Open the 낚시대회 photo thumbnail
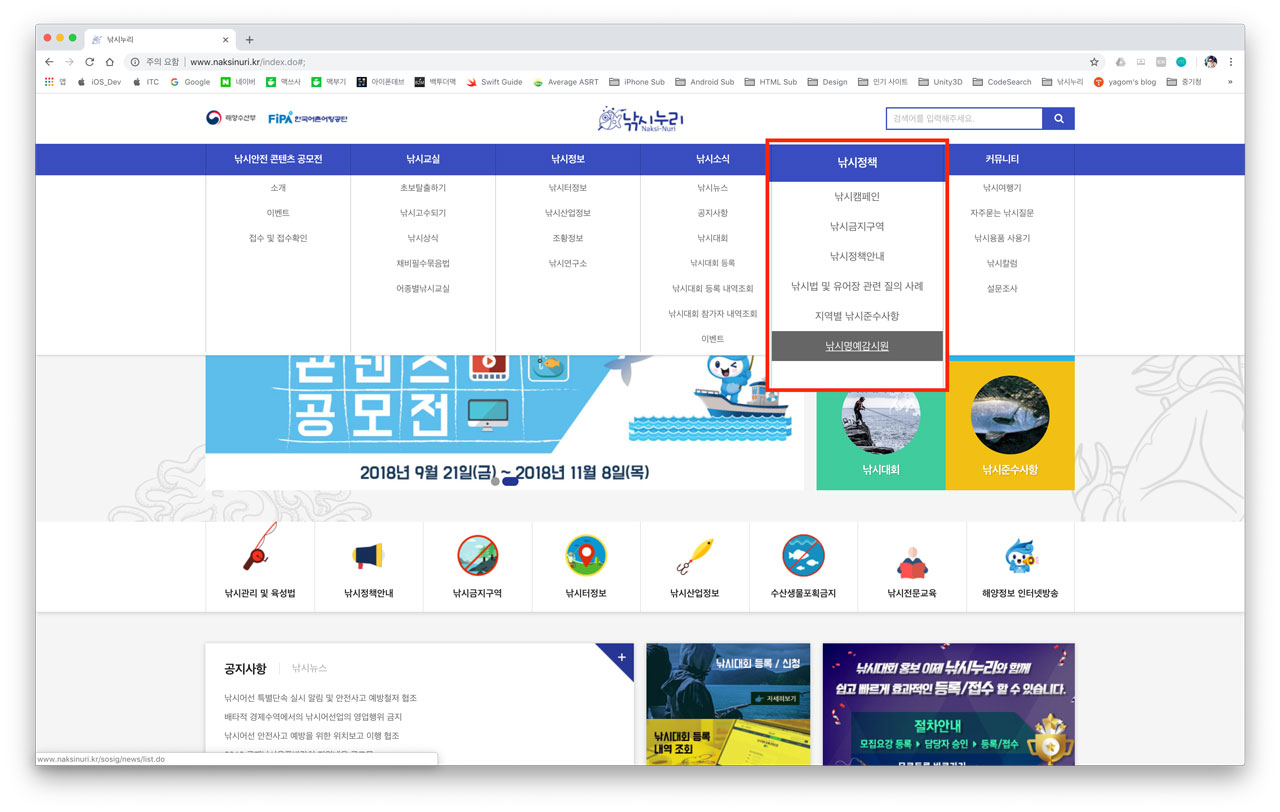The width and height of the screenshot is (1280, 812). (881, 418)
